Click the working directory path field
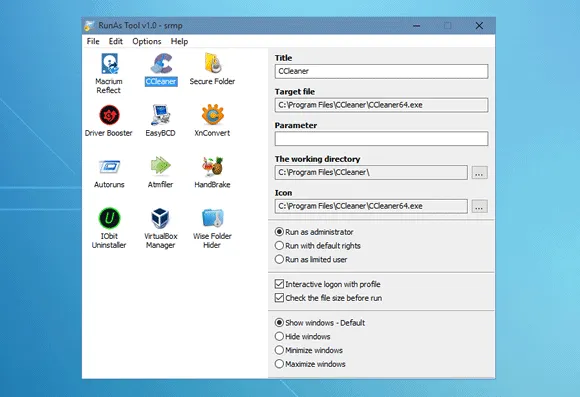The height and width of the screenshot is (397, 580). [x=371, y=172]
